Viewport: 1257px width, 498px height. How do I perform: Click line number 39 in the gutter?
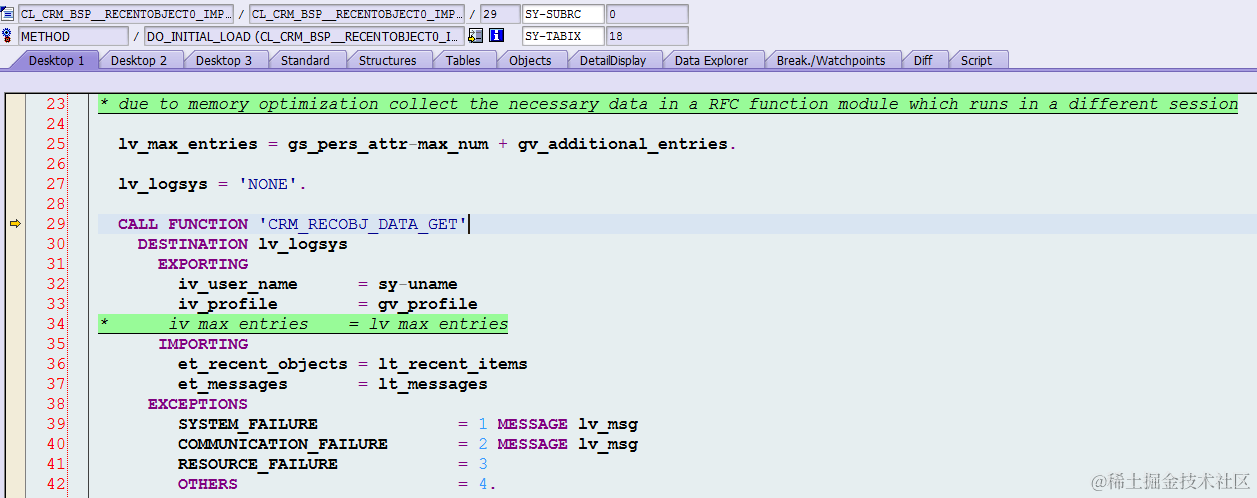pos(55,424)
